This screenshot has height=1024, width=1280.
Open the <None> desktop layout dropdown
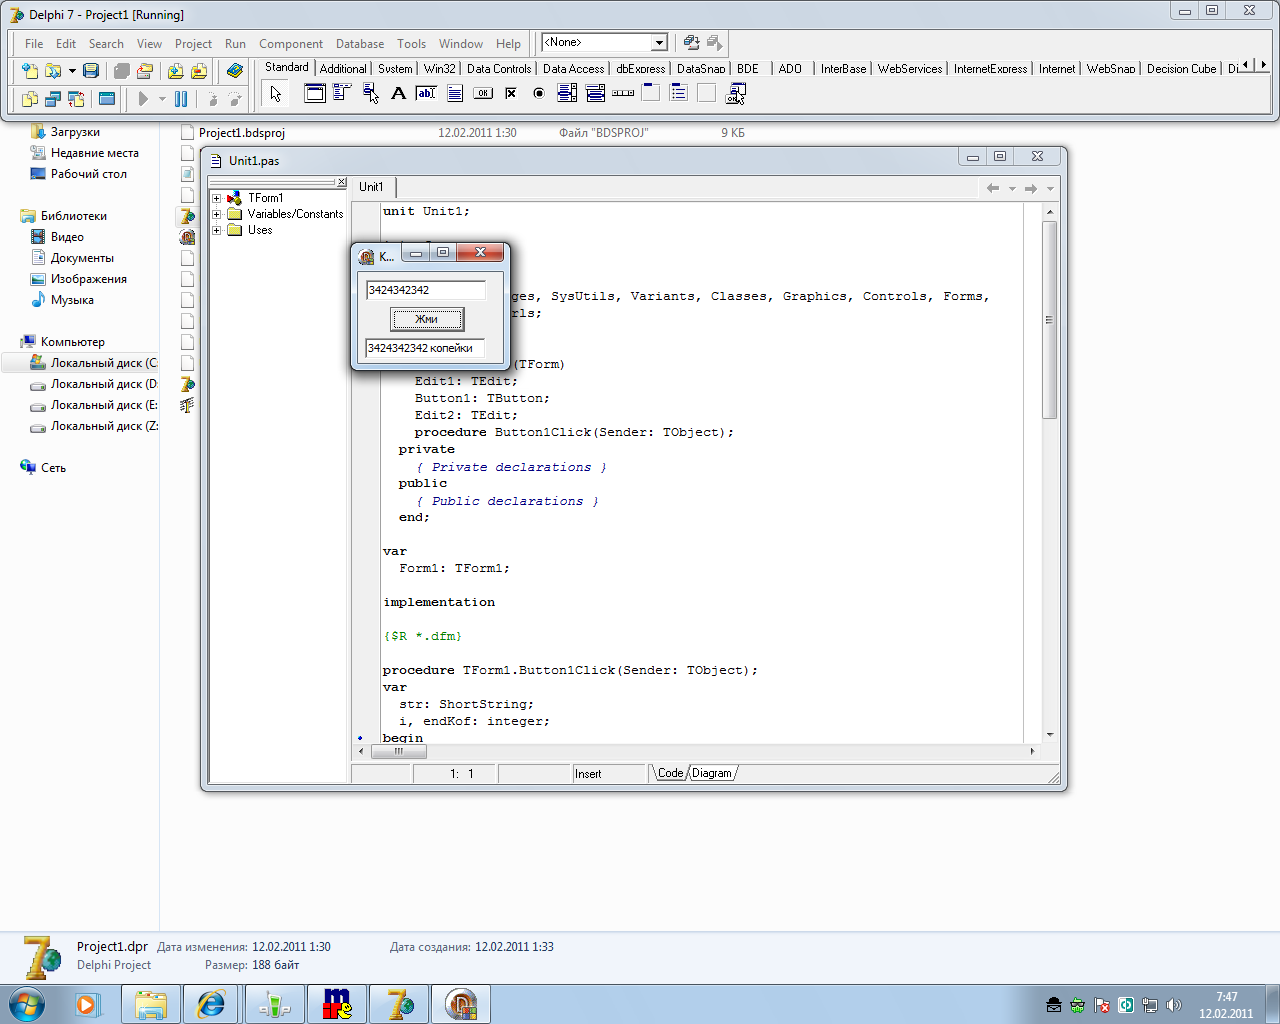pos(659,43)
